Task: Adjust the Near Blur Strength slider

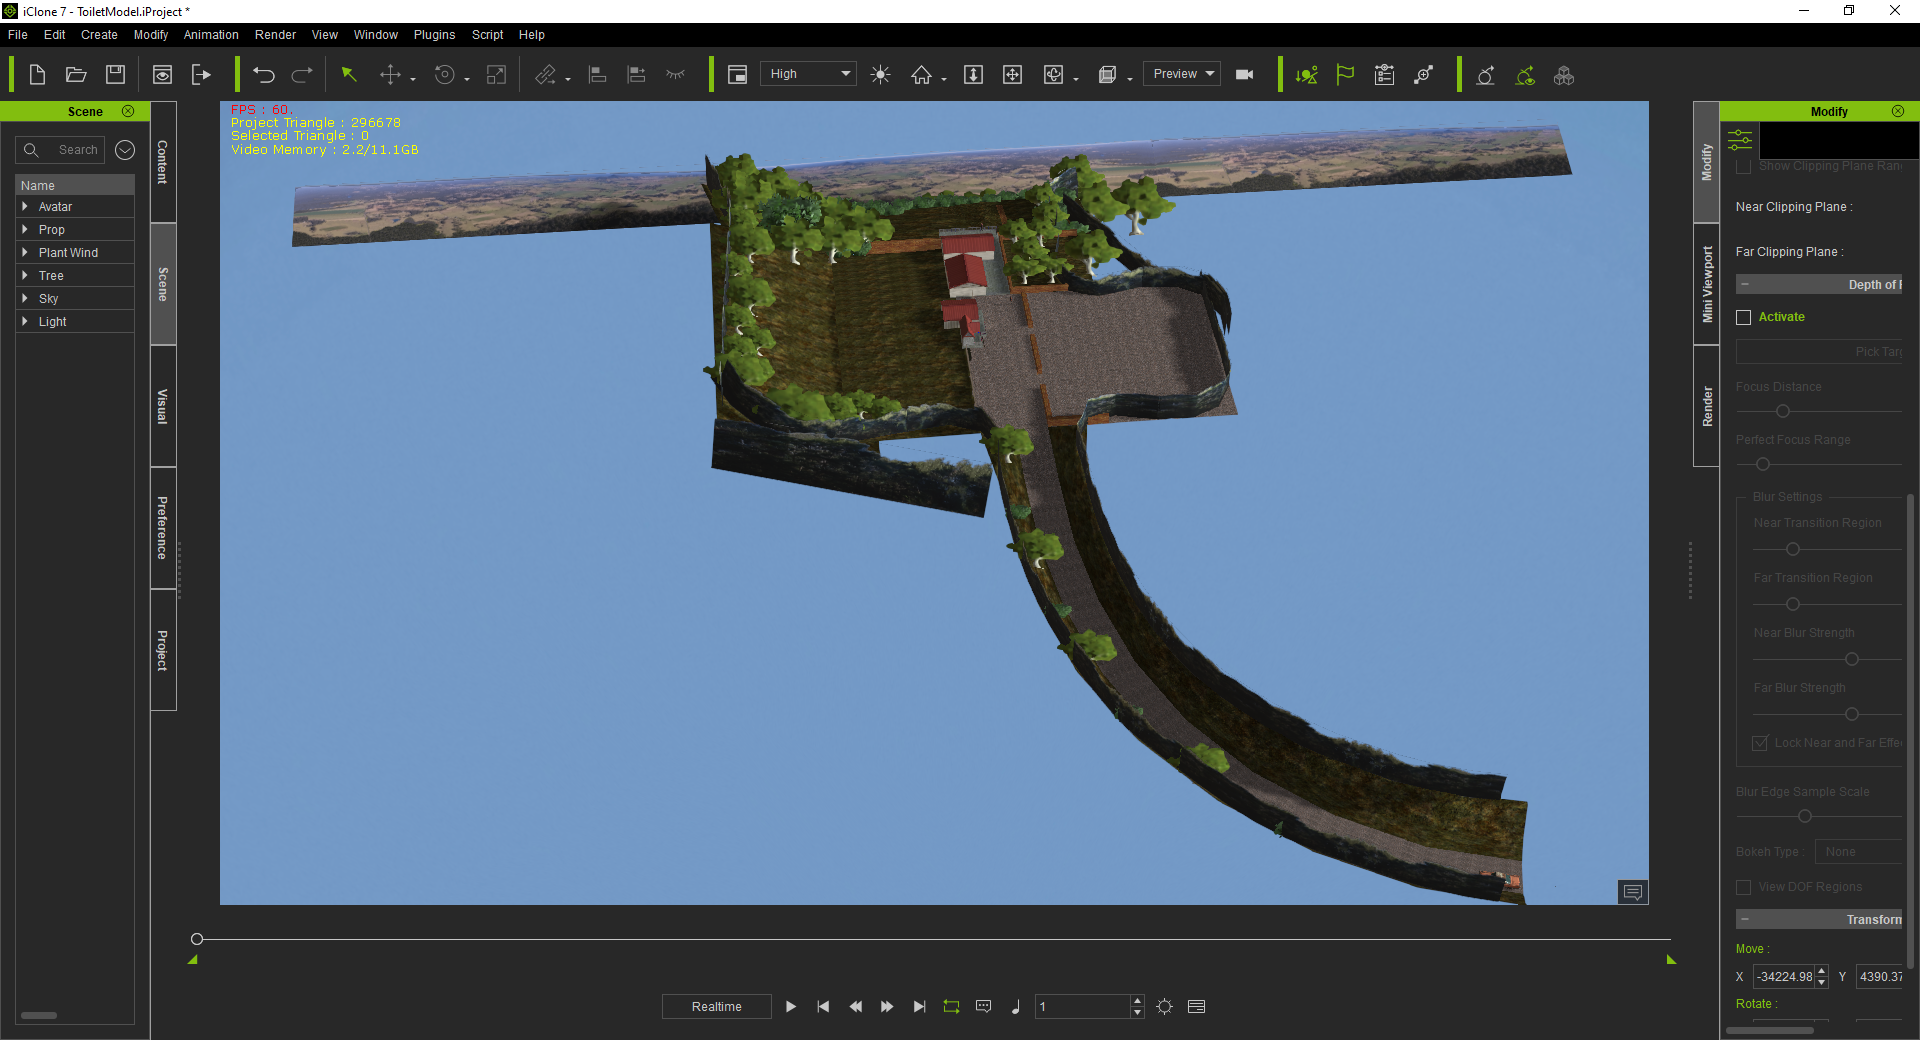Action: pos(1852,659)
